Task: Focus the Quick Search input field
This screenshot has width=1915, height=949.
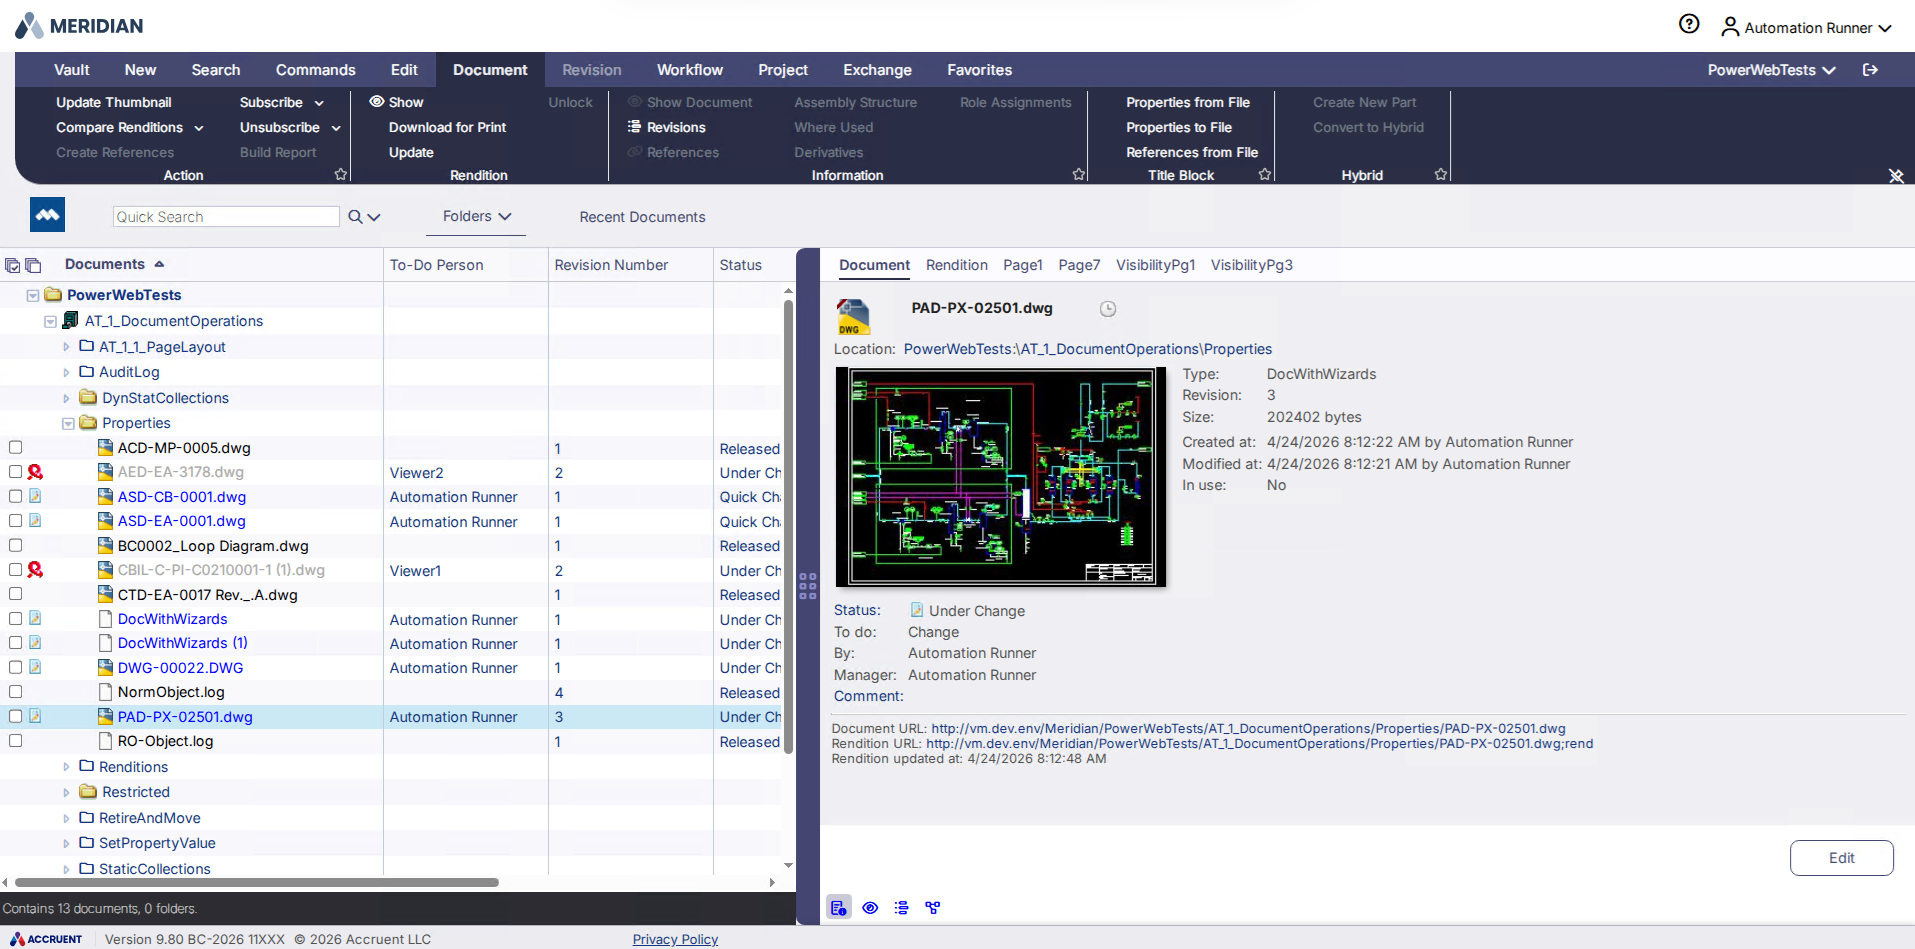Action: tap(226, 217)
